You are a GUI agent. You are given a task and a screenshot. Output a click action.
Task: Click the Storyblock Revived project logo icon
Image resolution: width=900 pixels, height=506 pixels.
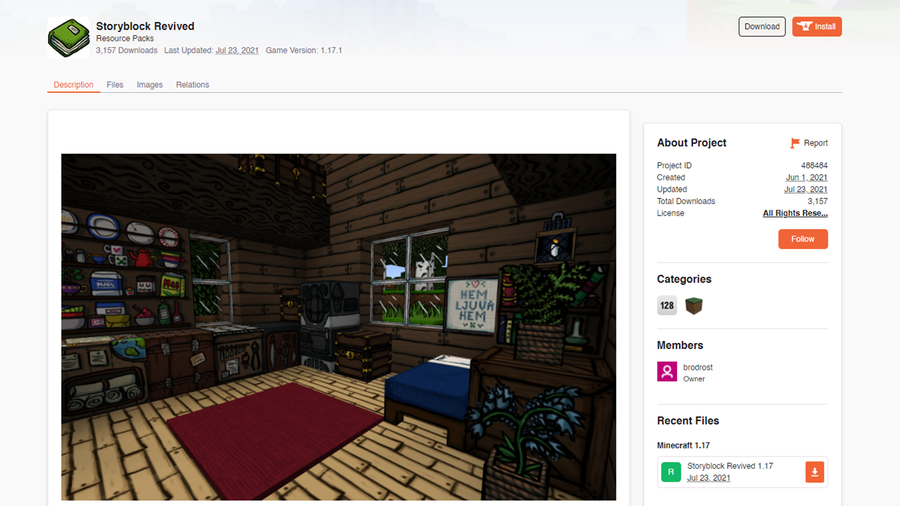[x=68, y=37]
